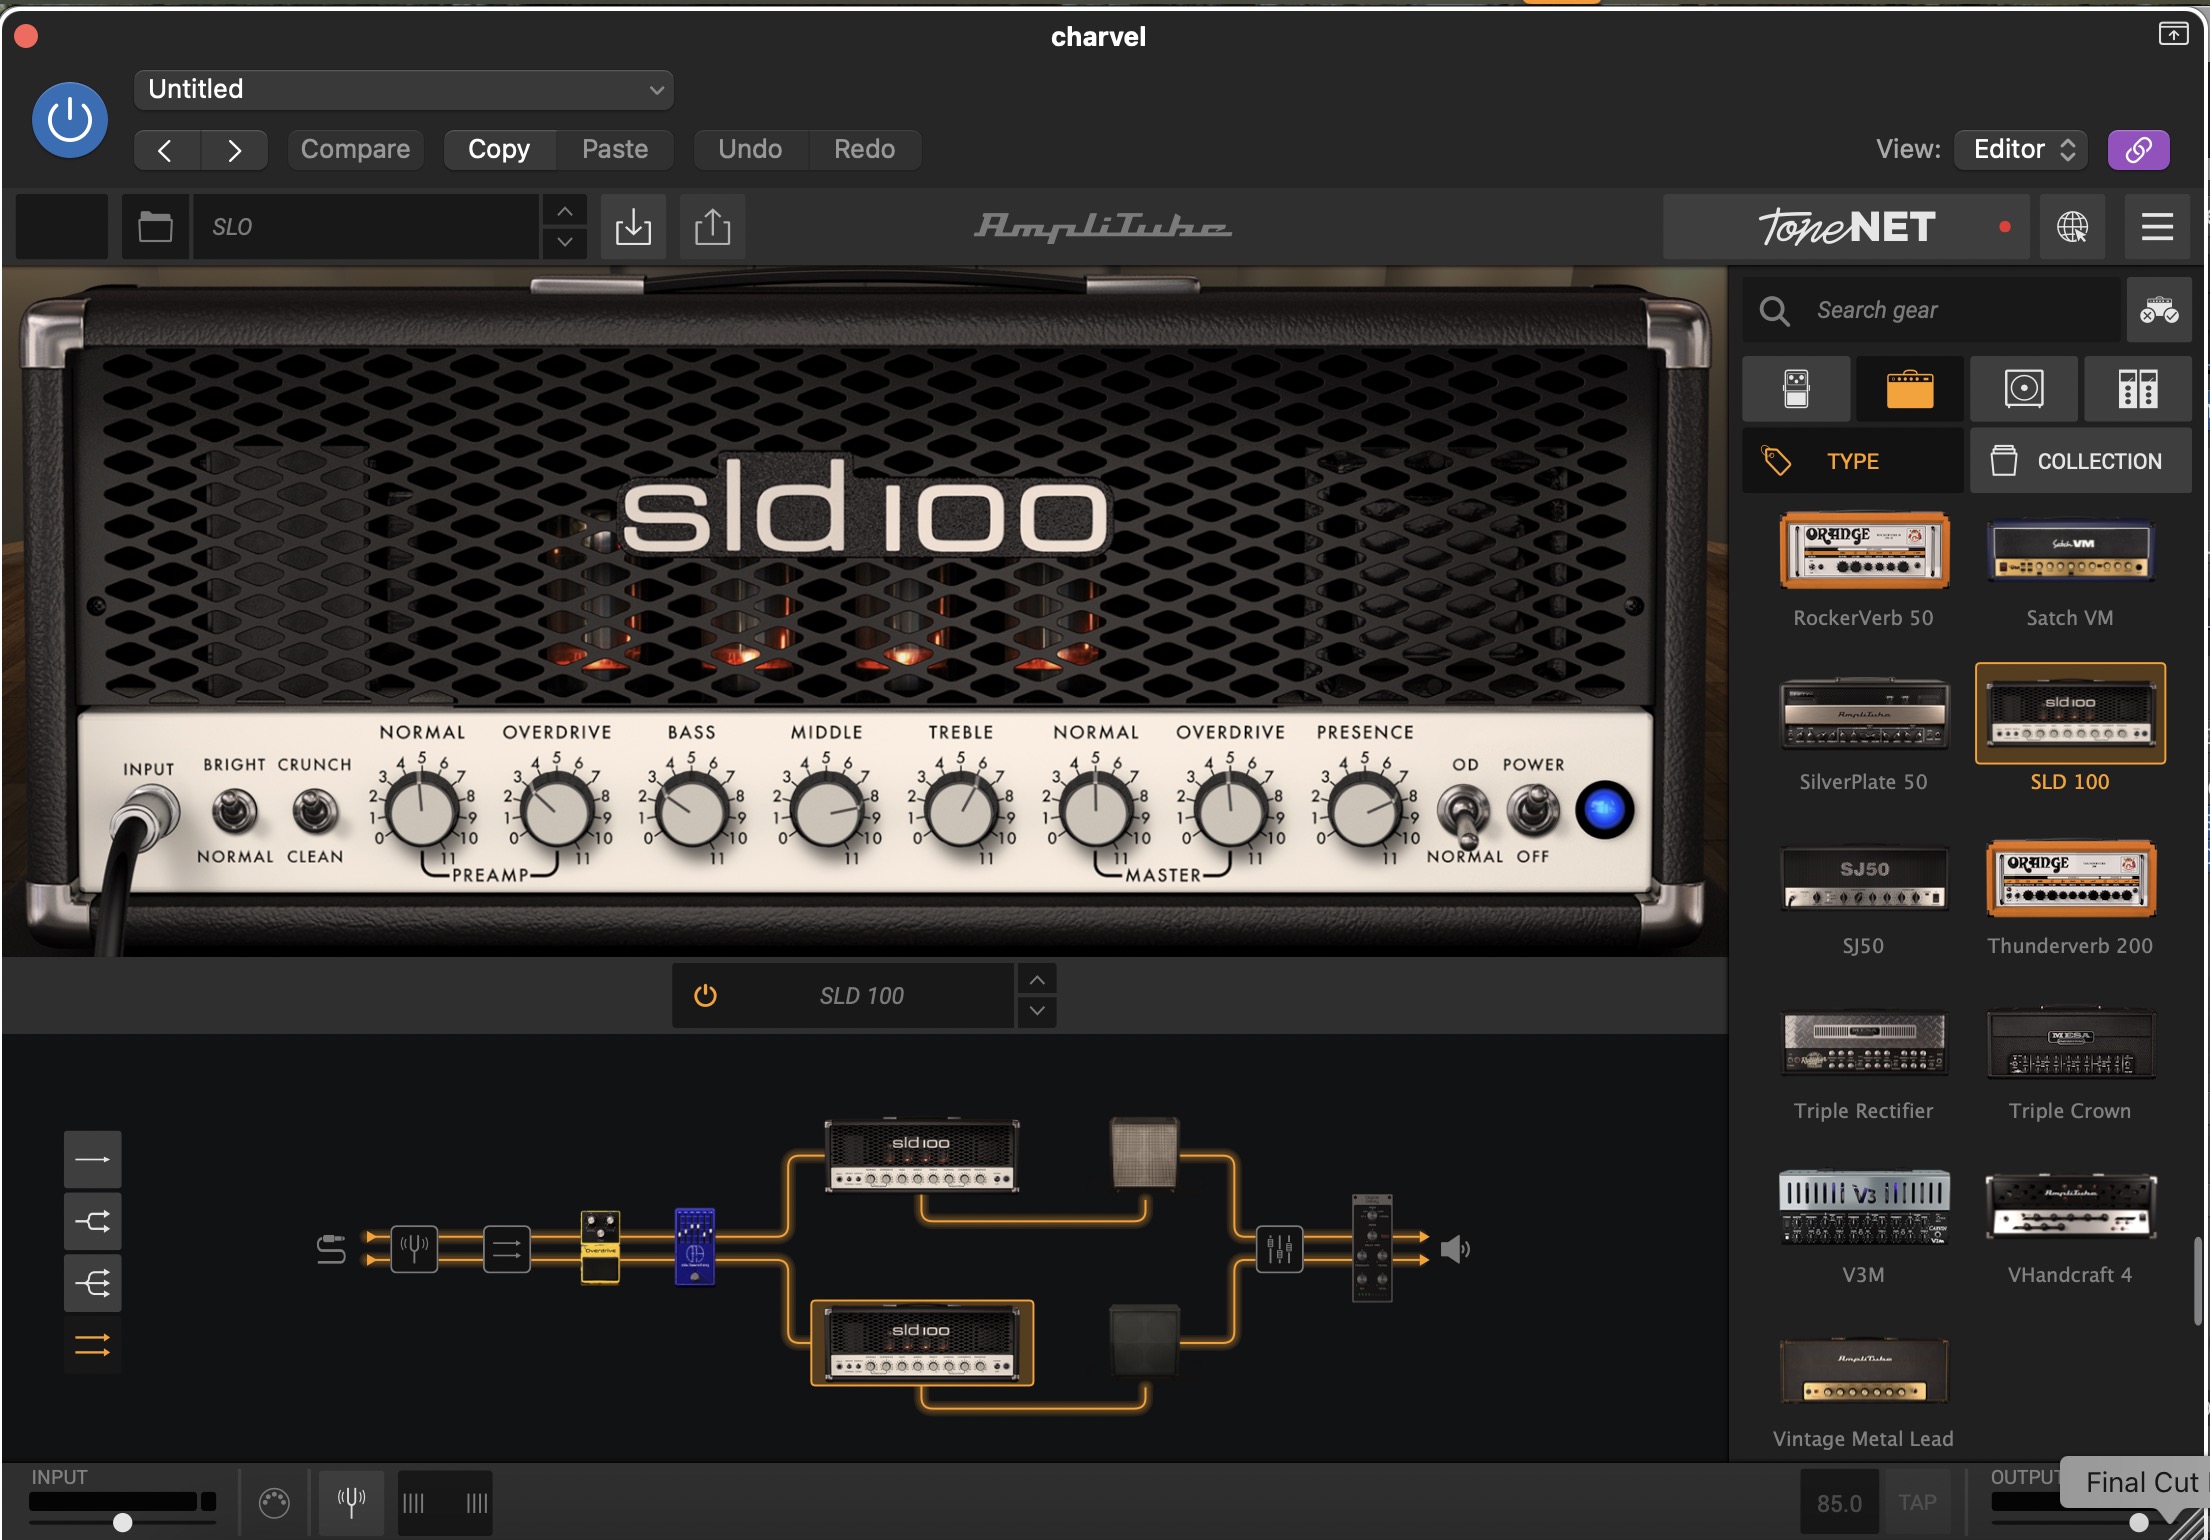The height and width of the screenshot is (1540, 2210).
Task: Select the TYPE filter tab
Action: pos(1853,461)
